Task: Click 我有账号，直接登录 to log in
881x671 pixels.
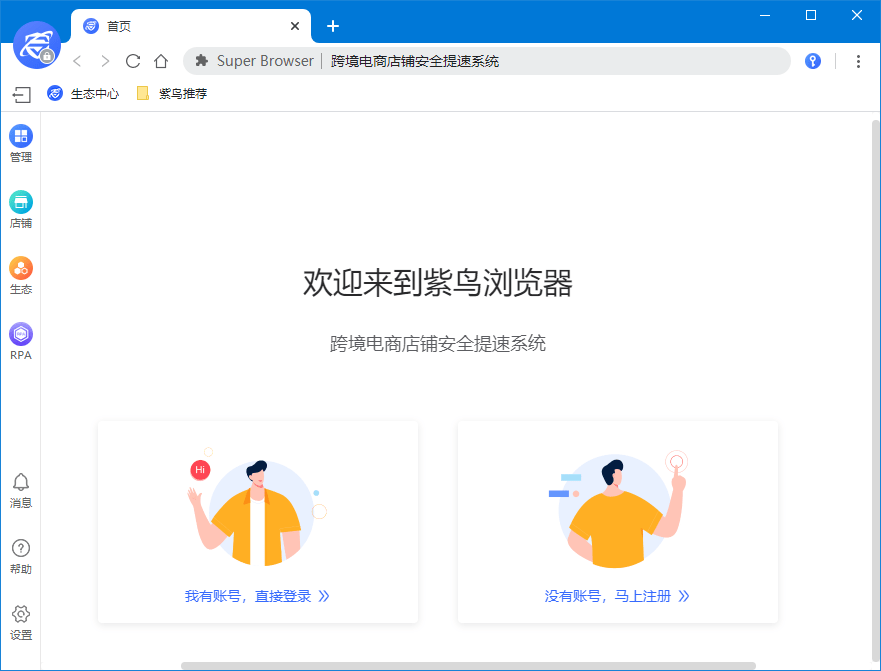Action: tap(257, 595)
